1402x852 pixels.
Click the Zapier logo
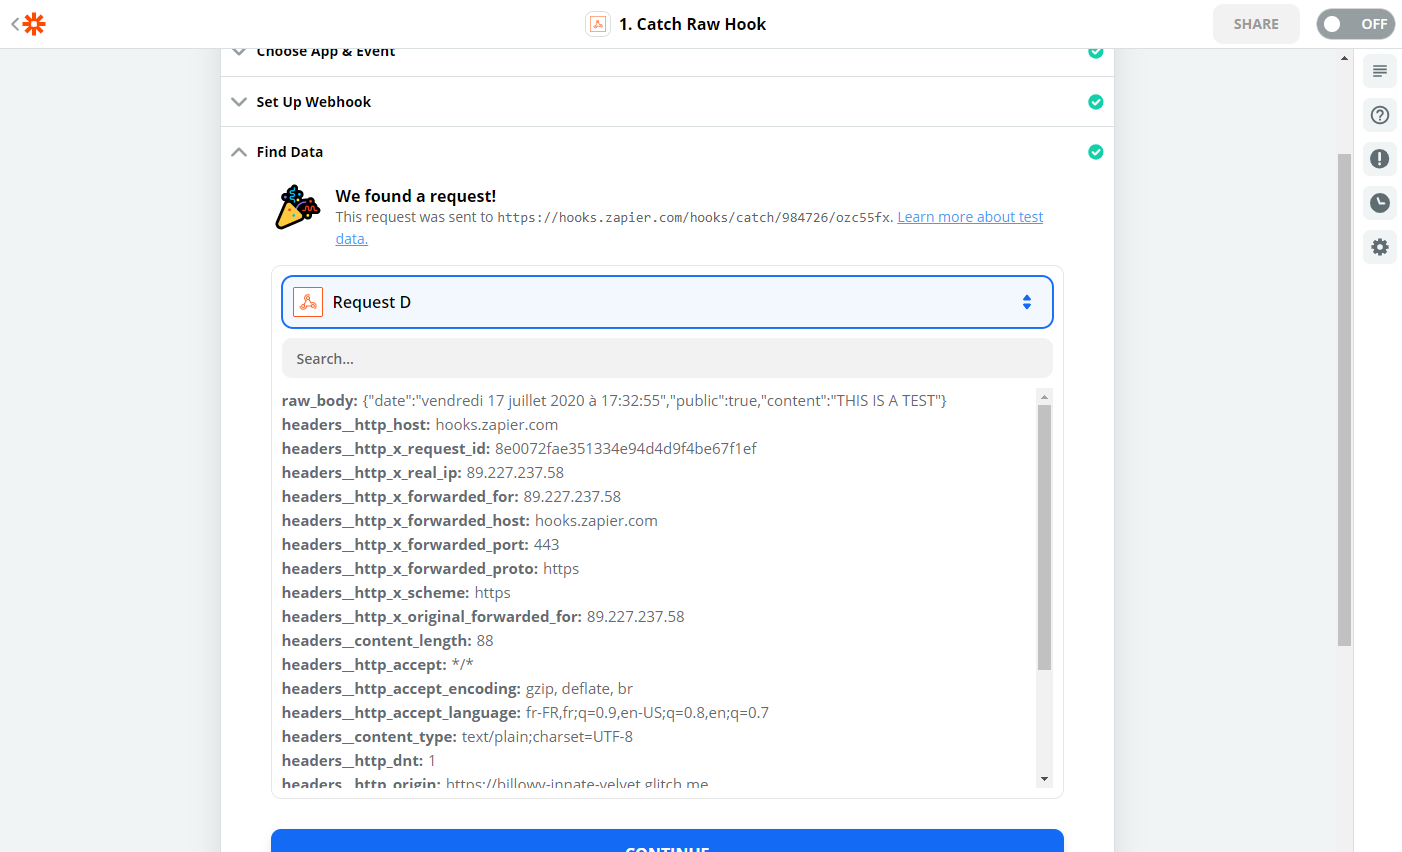click(x=33, y=23)
